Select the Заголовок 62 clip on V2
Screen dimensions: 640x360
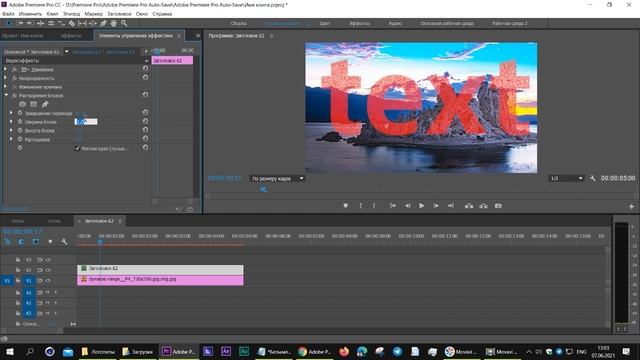pyautogui.click(x=160, y=269)
